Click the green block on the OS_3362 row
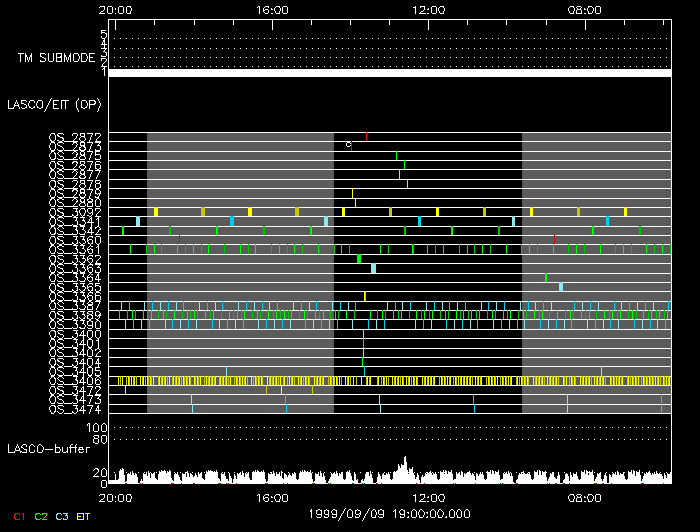Screen dimensions: 700x532 (359, 259)
